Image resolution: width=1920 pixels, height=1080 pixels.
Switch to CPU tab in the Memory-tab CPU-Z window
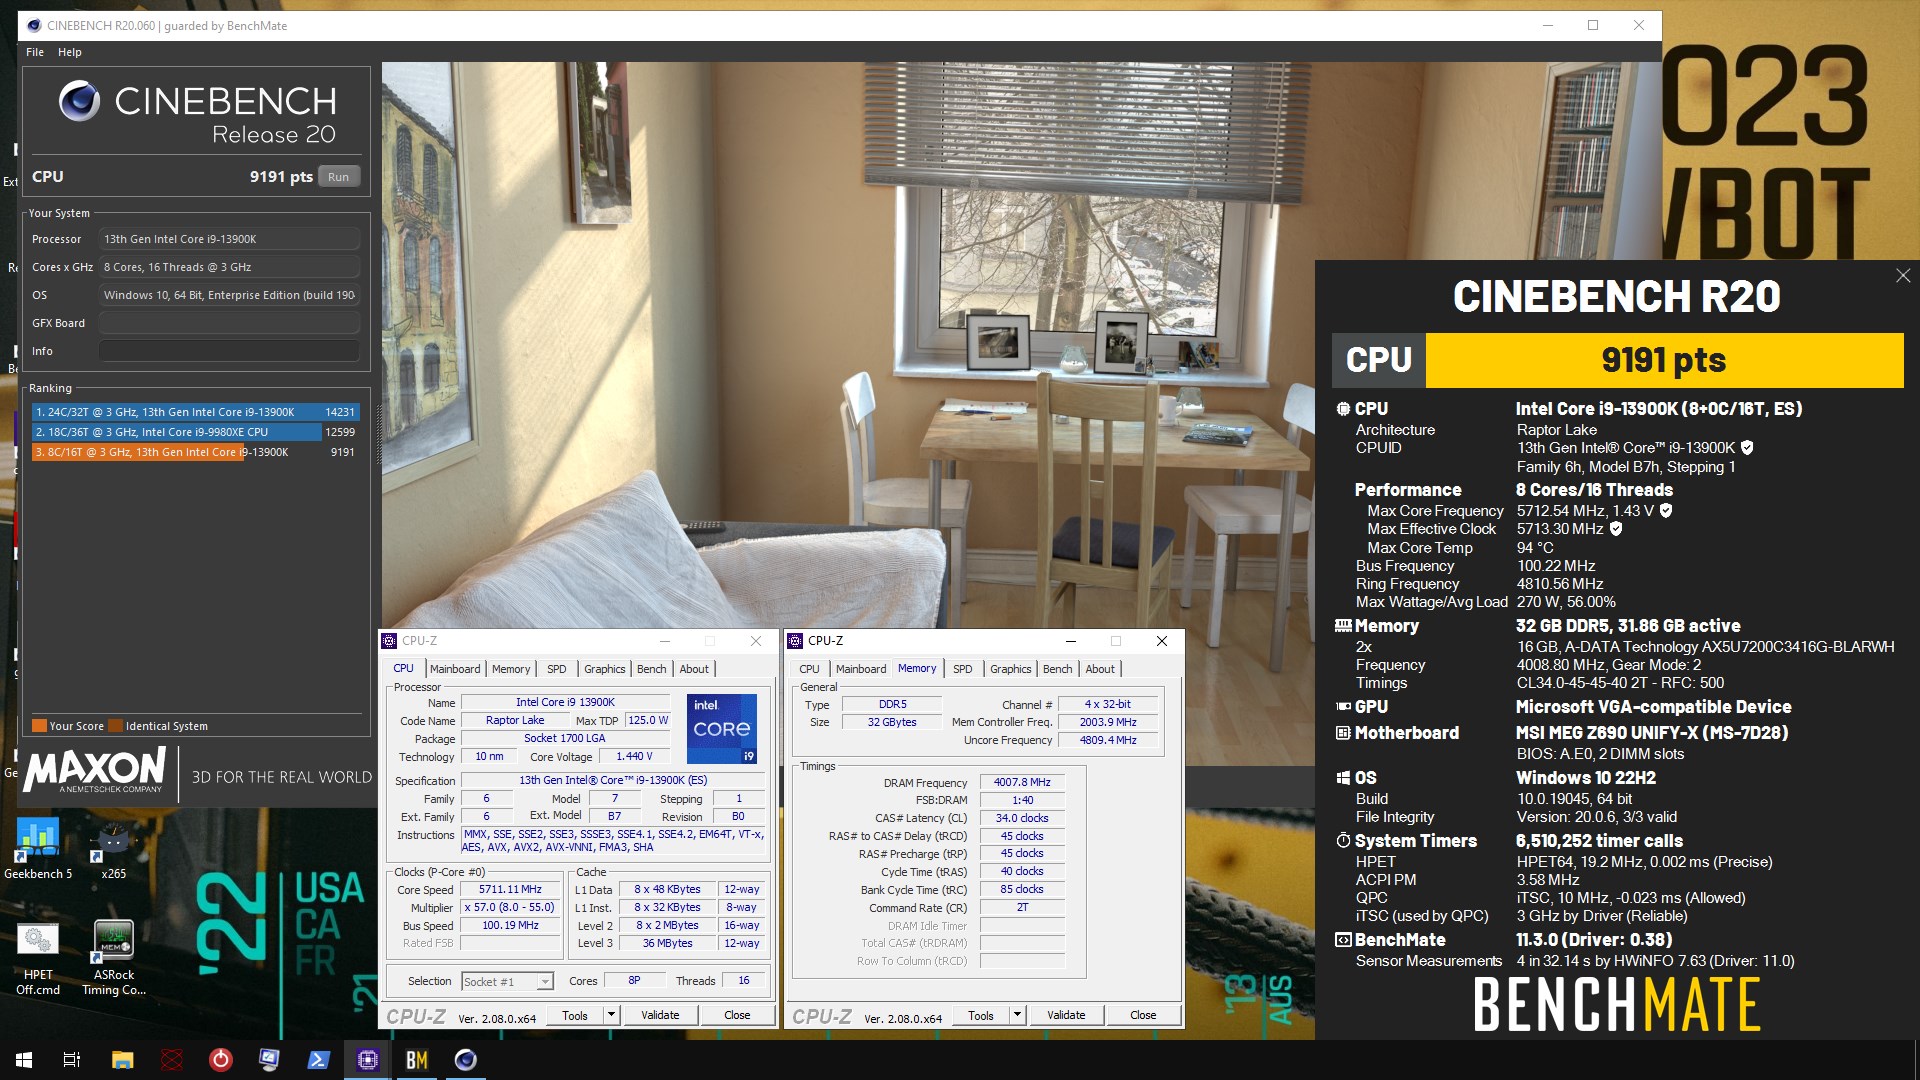pyautogui.click(x=810, y=669)
